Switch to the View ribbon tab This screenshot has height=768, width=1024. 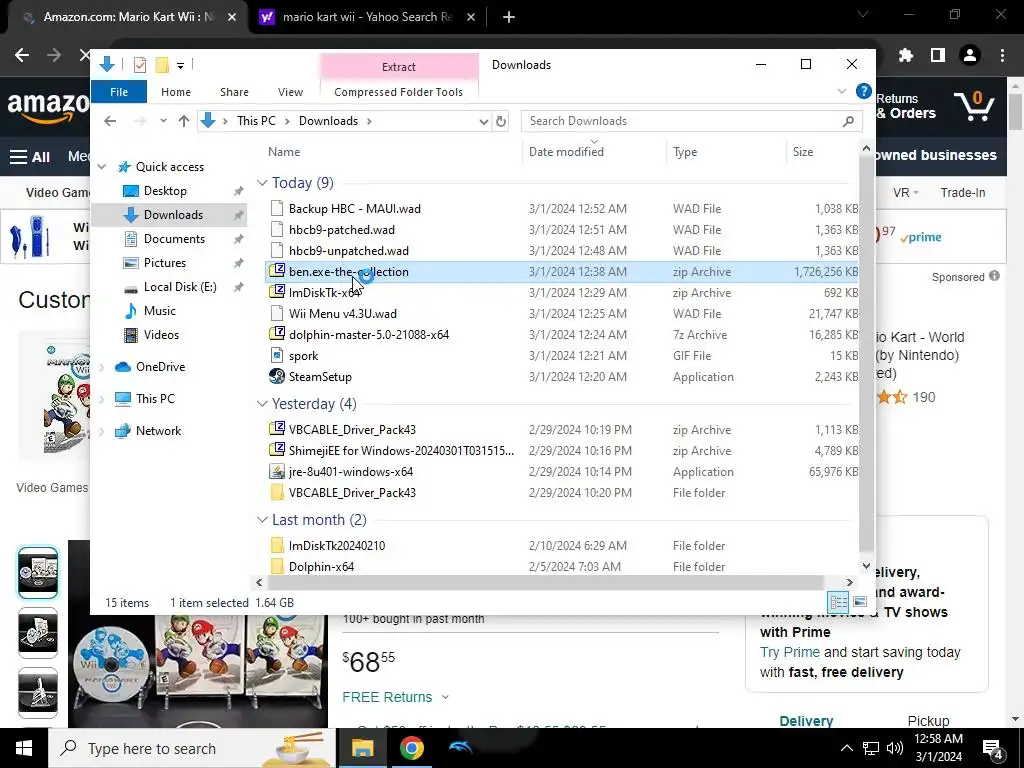pyautogui.click(x=290, y=92)
